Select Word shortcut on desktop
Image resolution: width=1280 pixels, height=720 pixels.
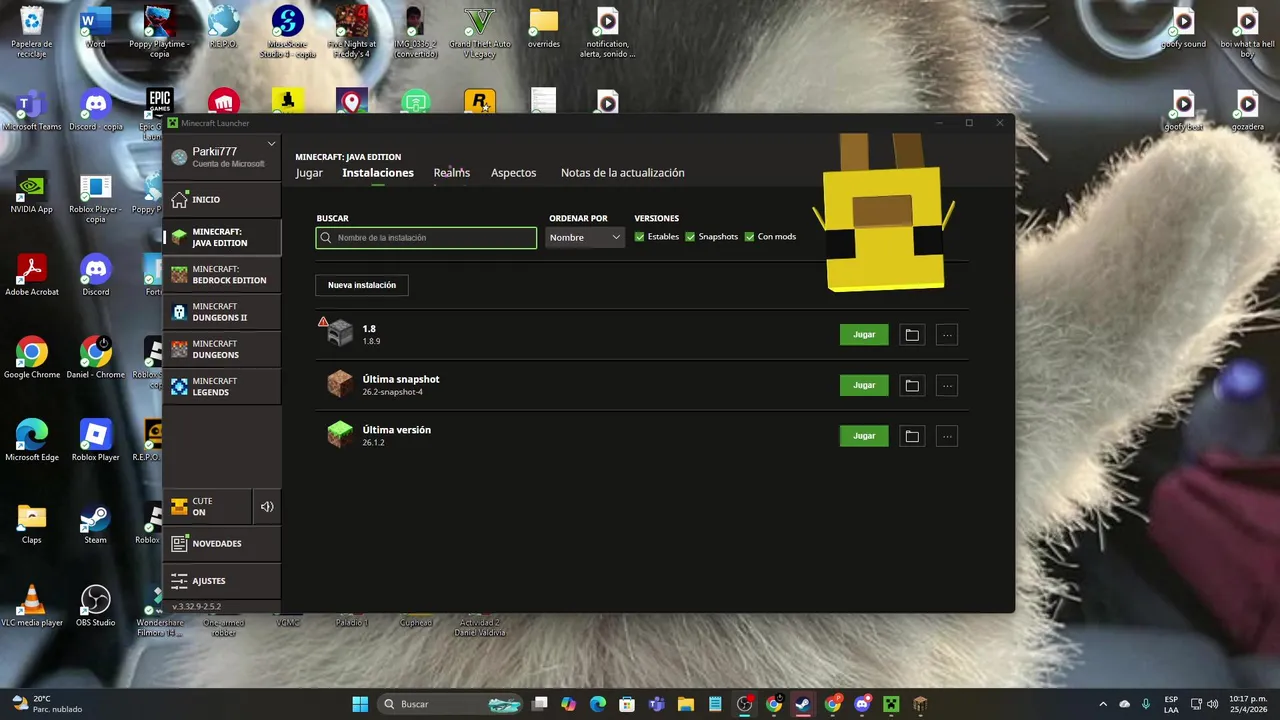point(95,28)
